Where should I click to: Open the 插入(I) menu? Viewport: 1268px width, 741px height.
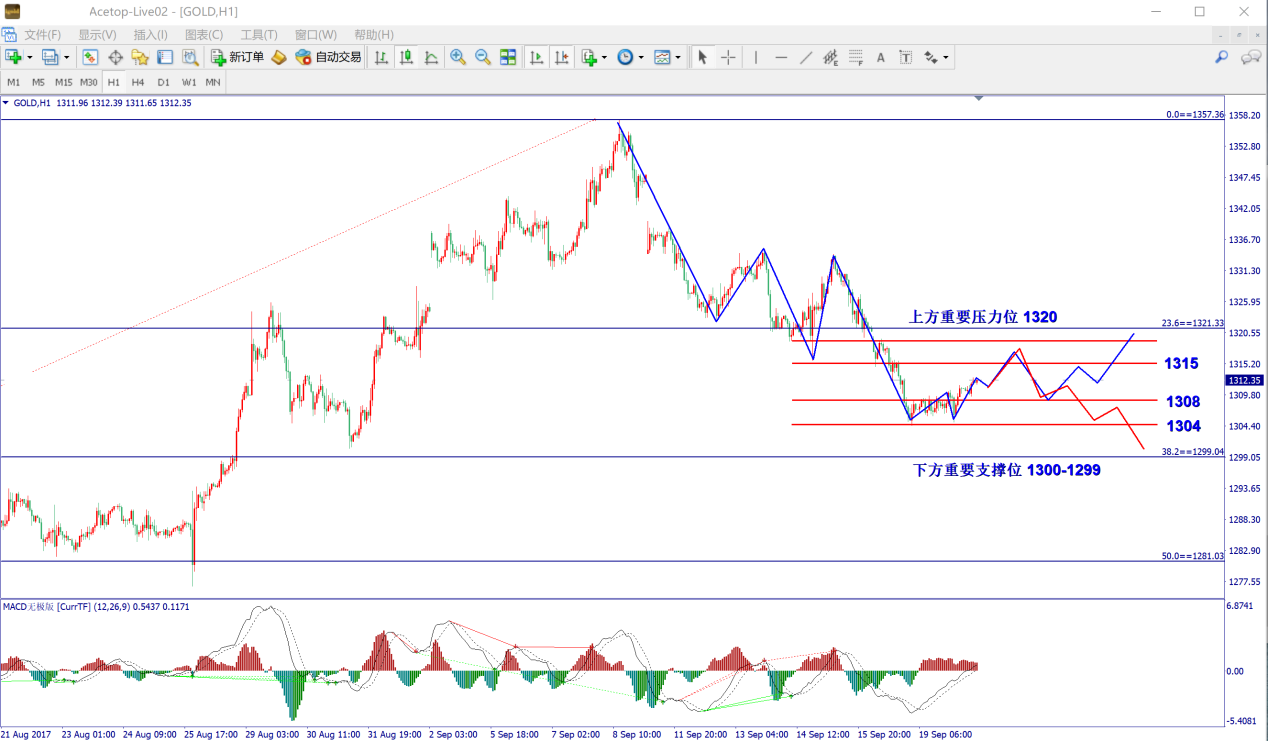point(150,34)
